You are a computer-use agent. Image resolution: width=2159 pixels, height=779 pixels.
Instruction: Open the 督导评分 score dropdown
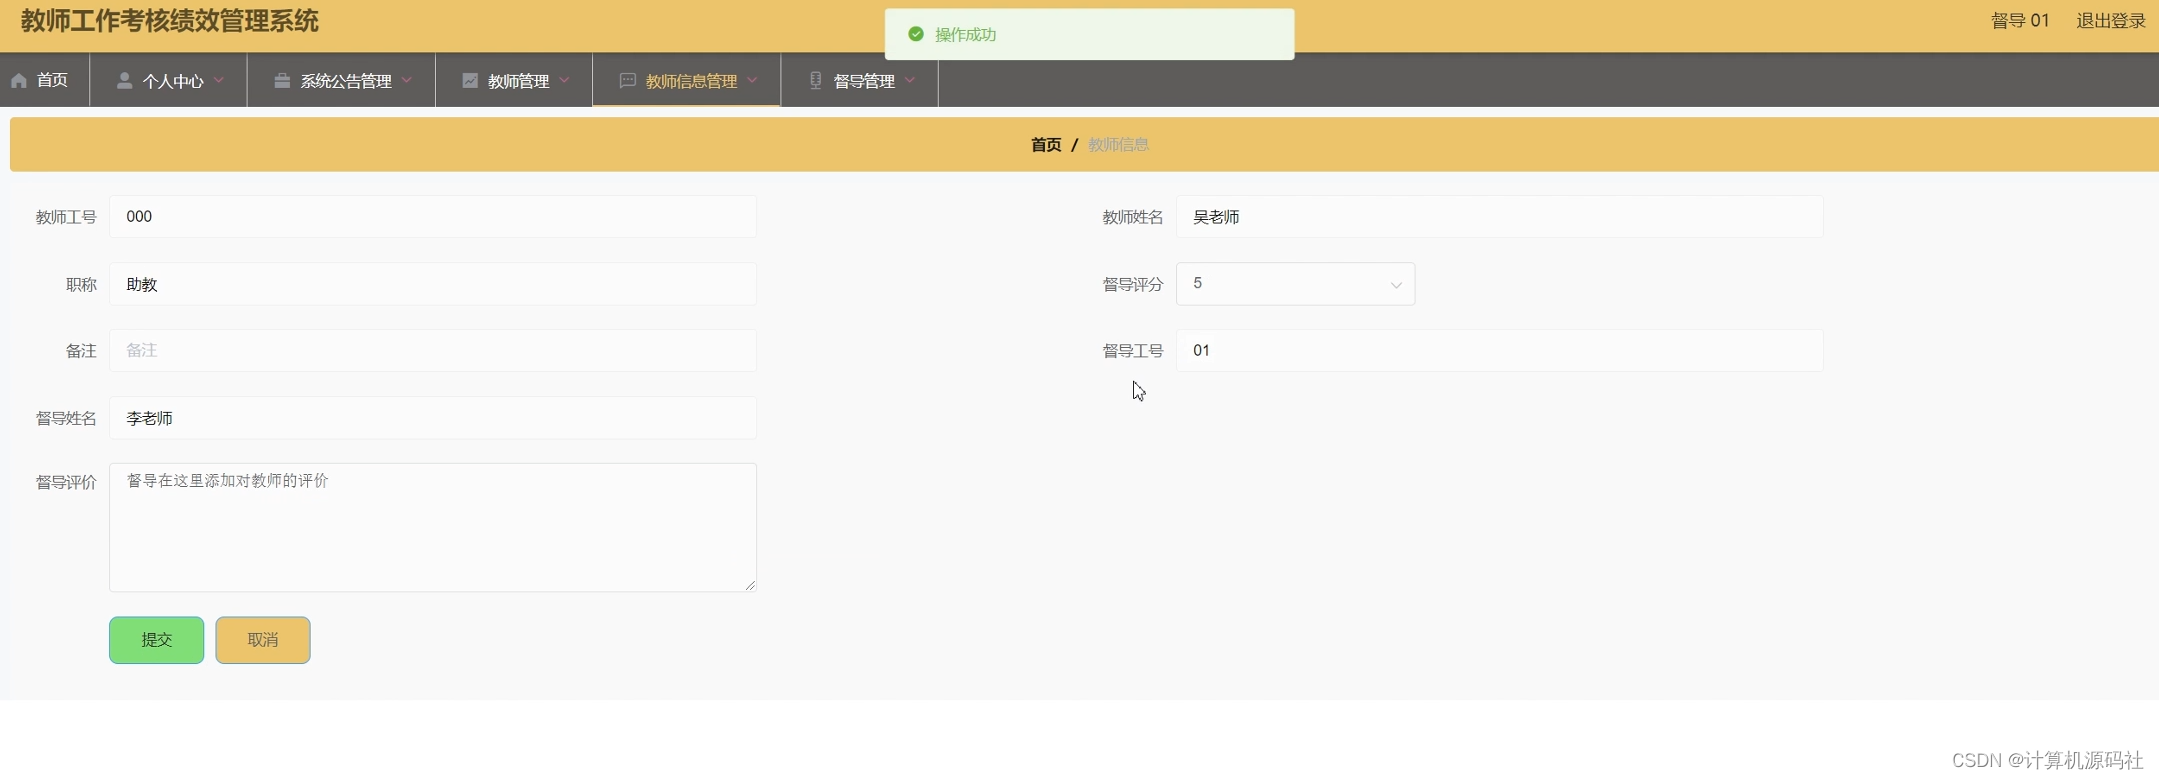[1295, 284]
